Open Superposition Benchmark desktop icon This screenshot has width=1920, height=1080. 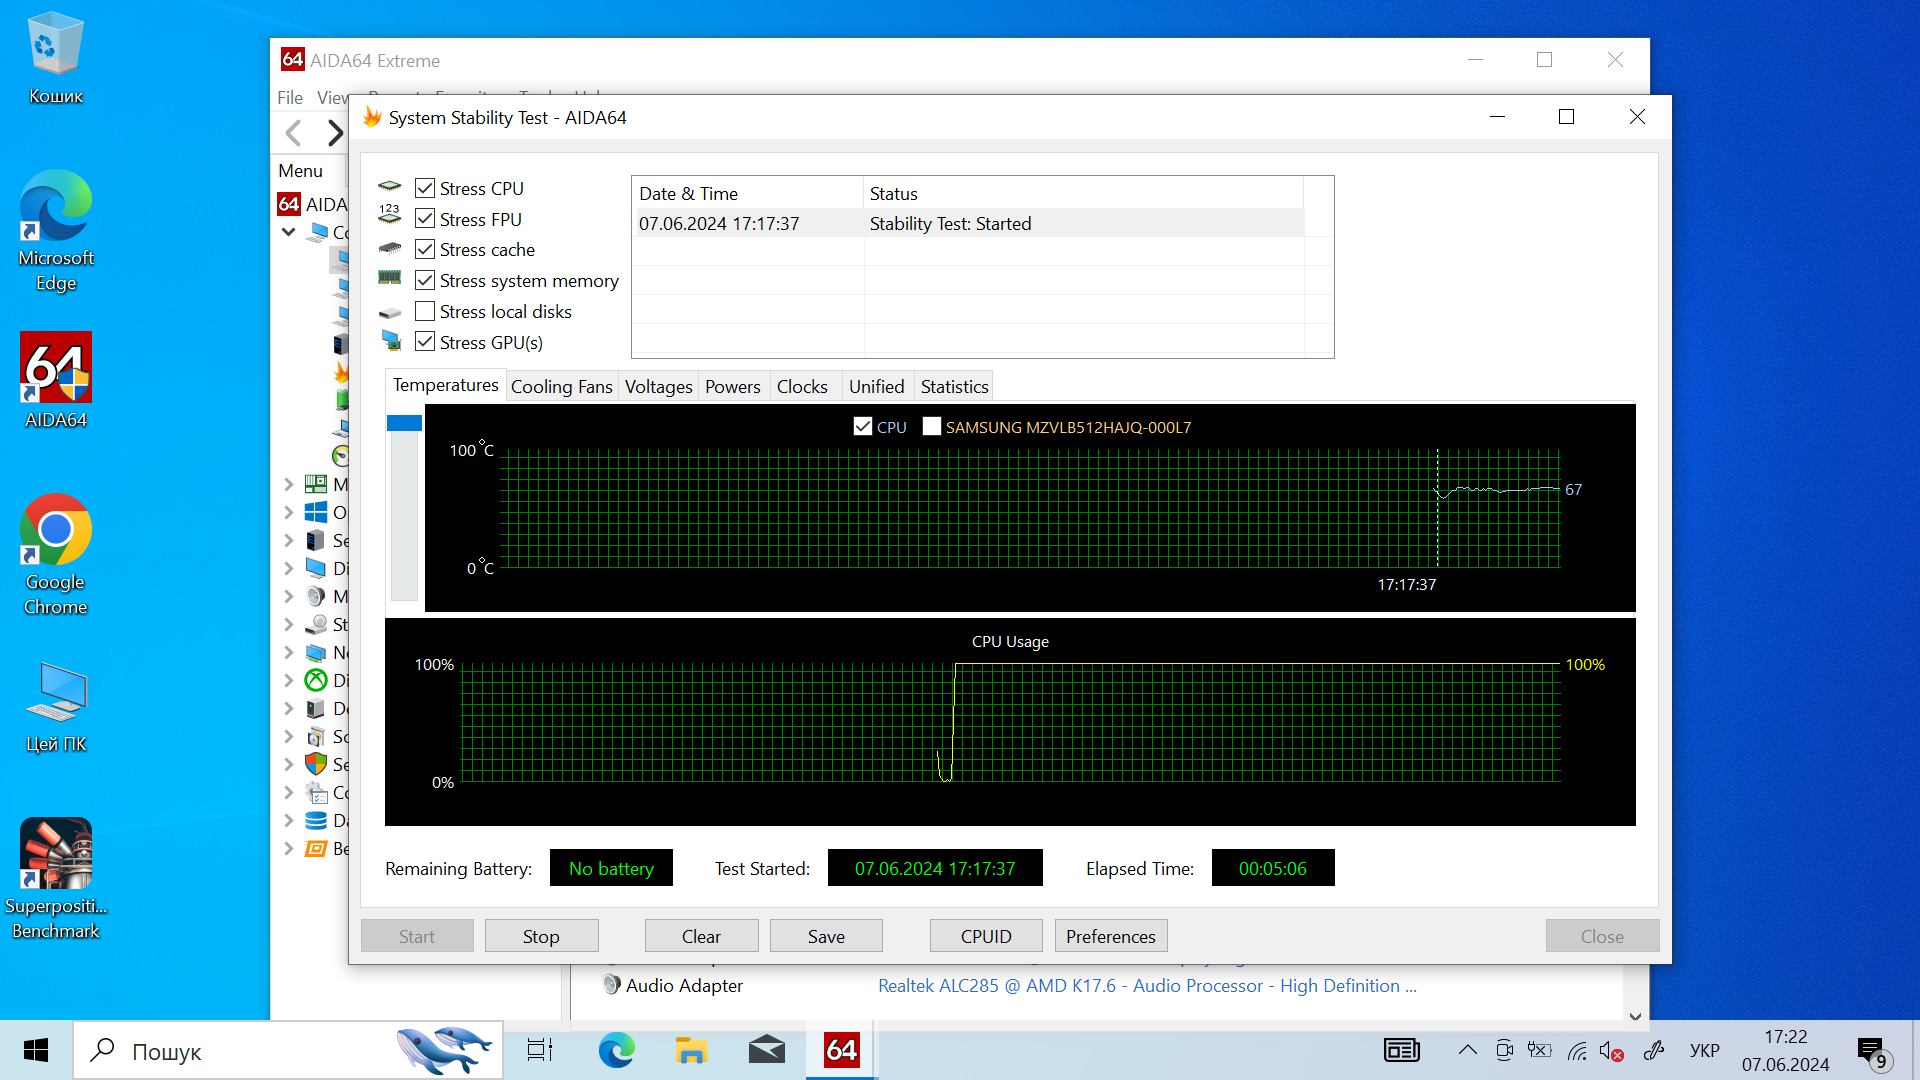(x=56, y=853)
